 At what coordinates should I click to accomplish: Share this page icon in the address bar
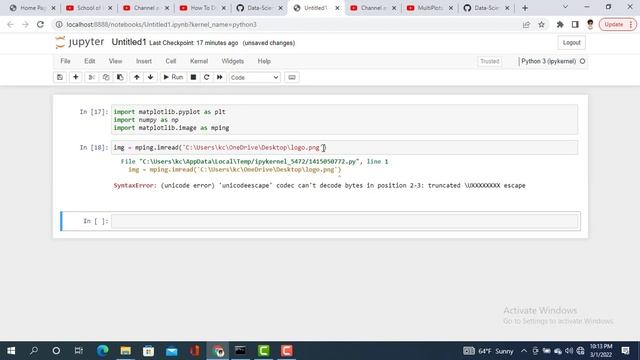click(x=526, y=24)
